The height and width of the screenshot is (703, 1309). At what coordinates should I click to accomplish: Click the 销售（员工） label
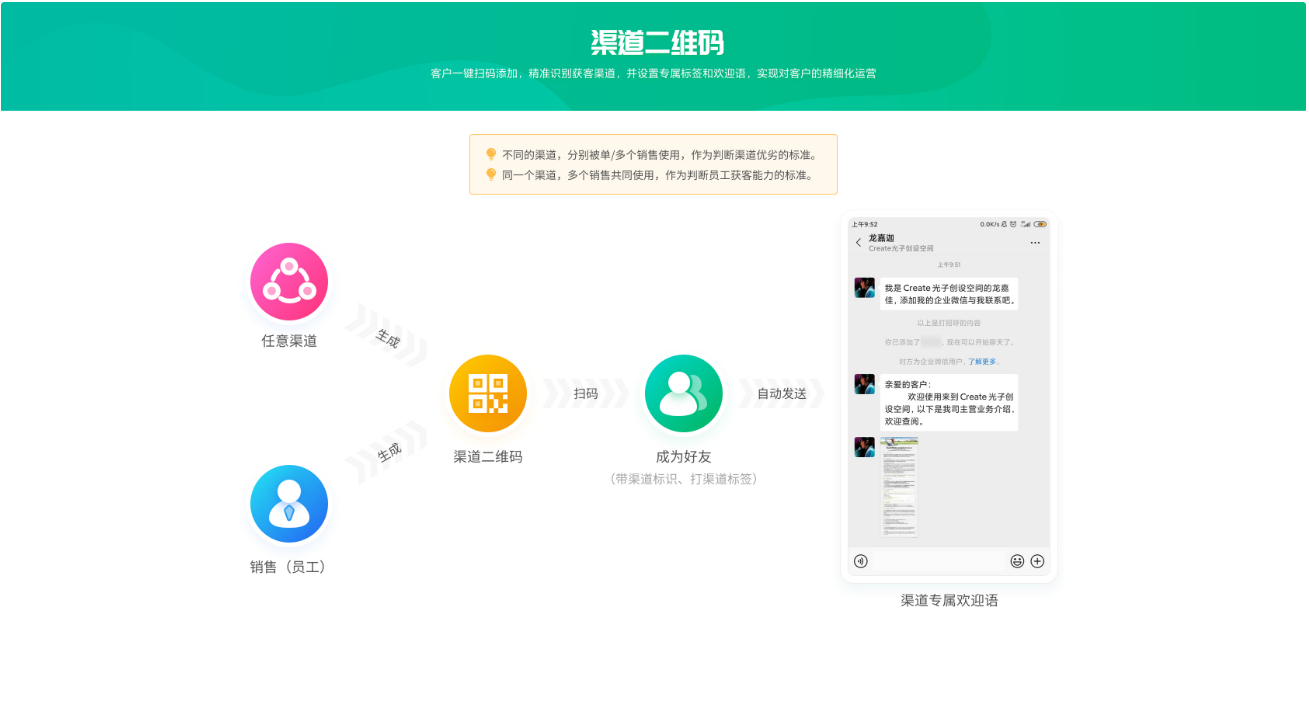point(289,567)
